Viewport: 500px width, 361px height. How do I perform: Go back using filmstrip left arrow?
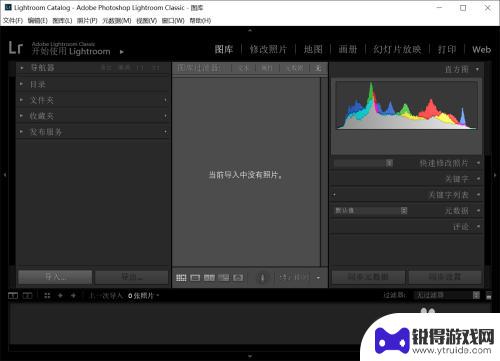coord(60,296)
